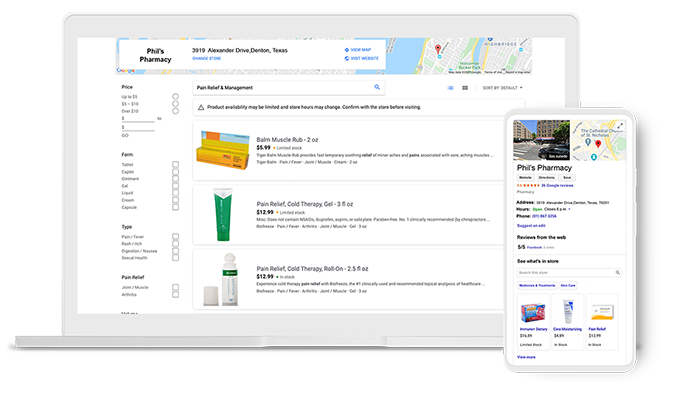The width and height of the screenshot is (700, 407).
Task: Click the minimum price input field
Action: coord(138,119)
